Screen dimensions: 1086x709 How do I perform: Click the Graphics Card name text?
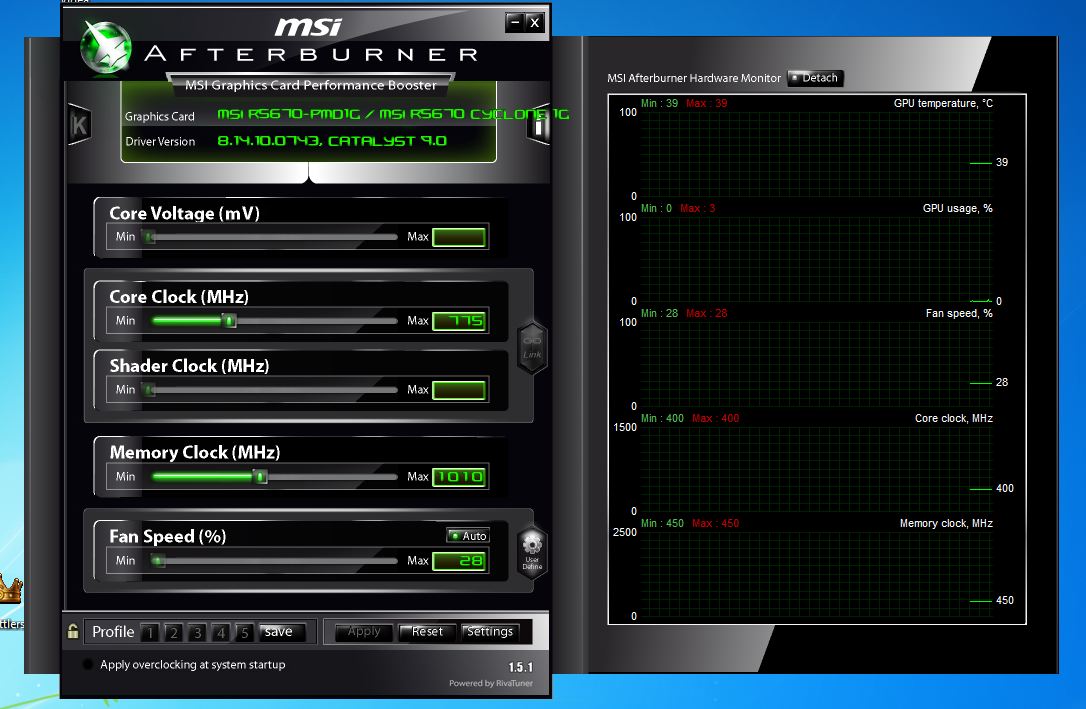[393, 114]
